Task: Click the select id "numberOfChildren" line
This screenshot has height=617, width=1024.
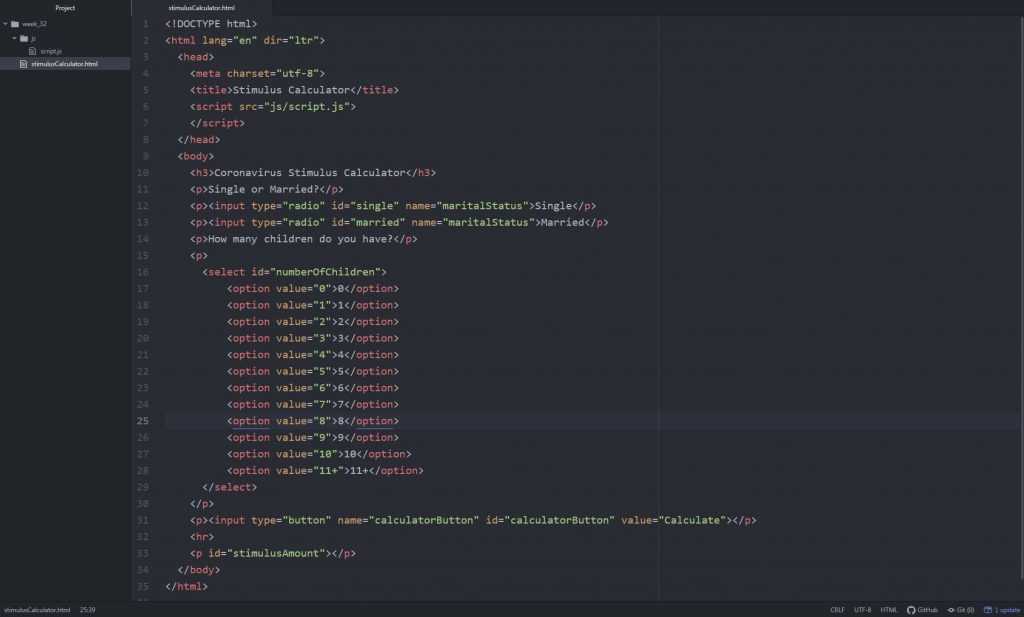Action: [295, 272]
